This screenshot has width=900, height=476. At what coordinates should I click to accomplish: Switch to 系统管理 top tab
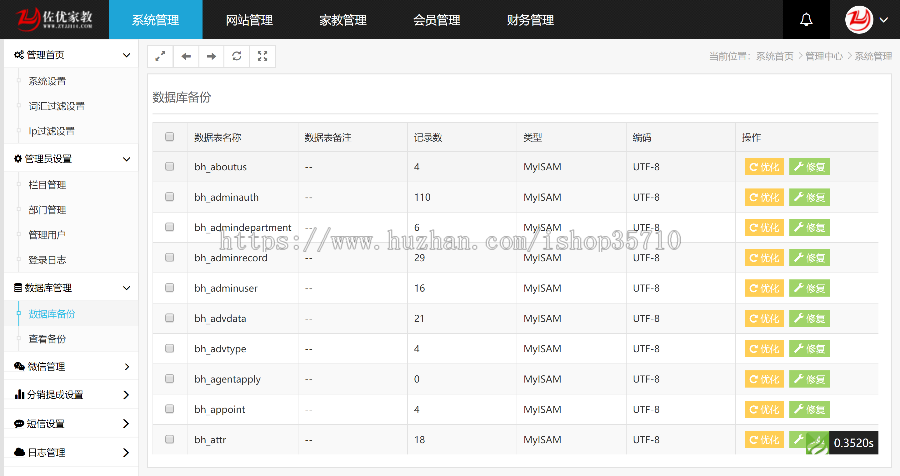coord(156,20)
